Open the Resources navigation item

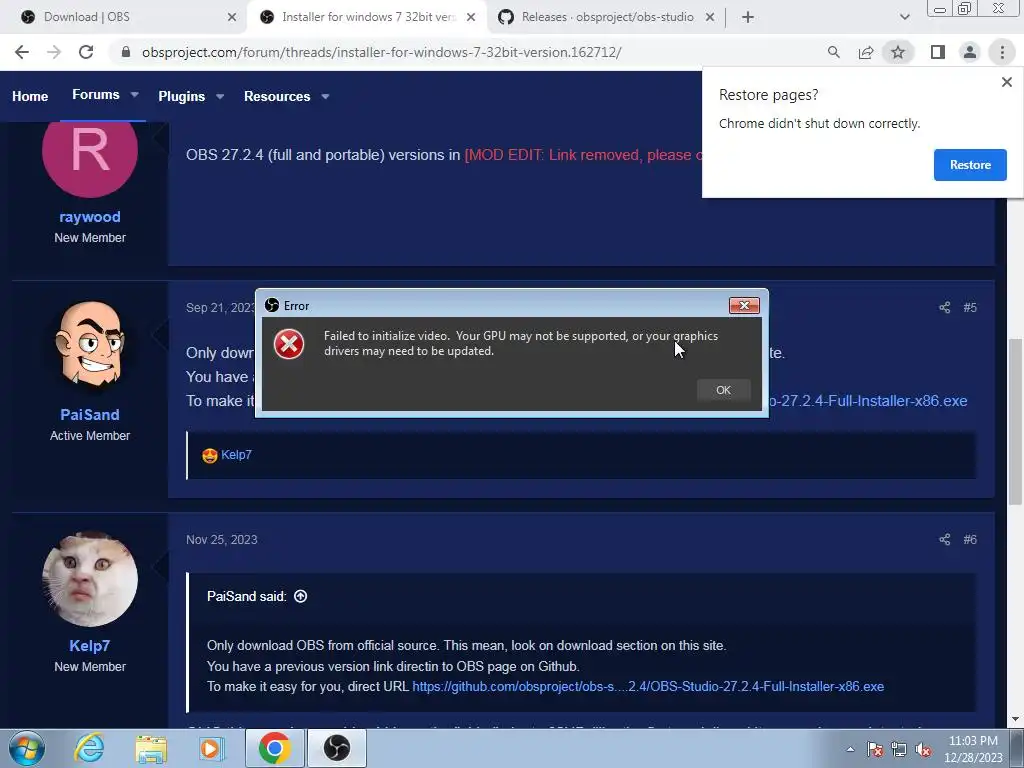pos(277,96)
